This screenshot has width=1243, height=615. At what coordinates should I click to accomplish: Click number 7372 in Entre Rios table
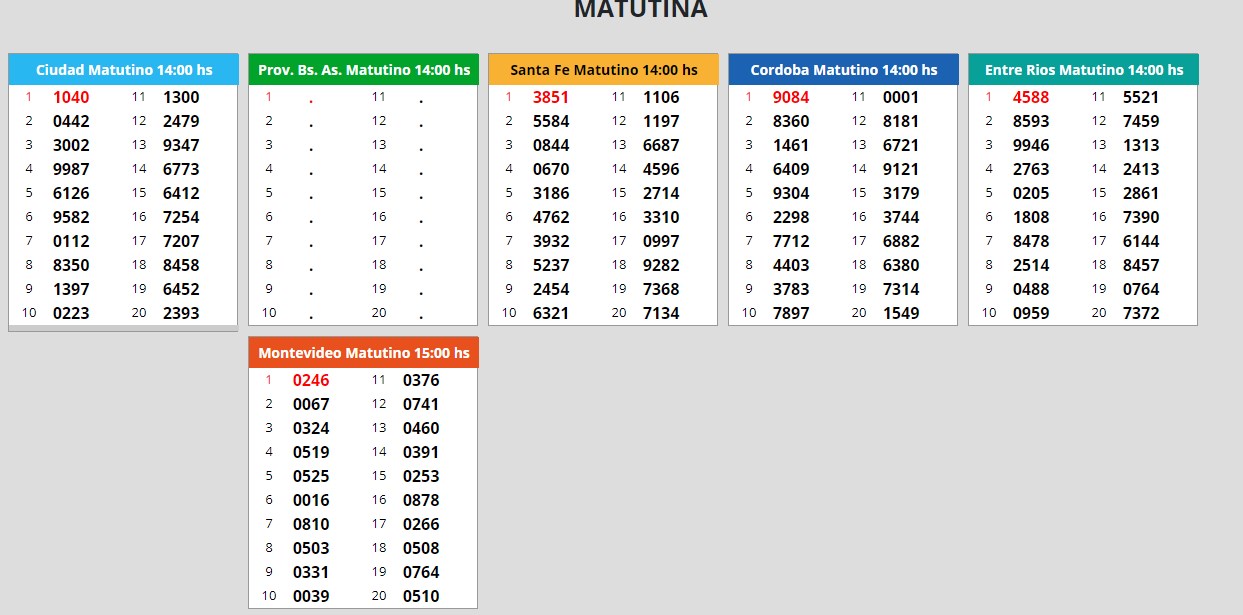tap(1141, 313)
